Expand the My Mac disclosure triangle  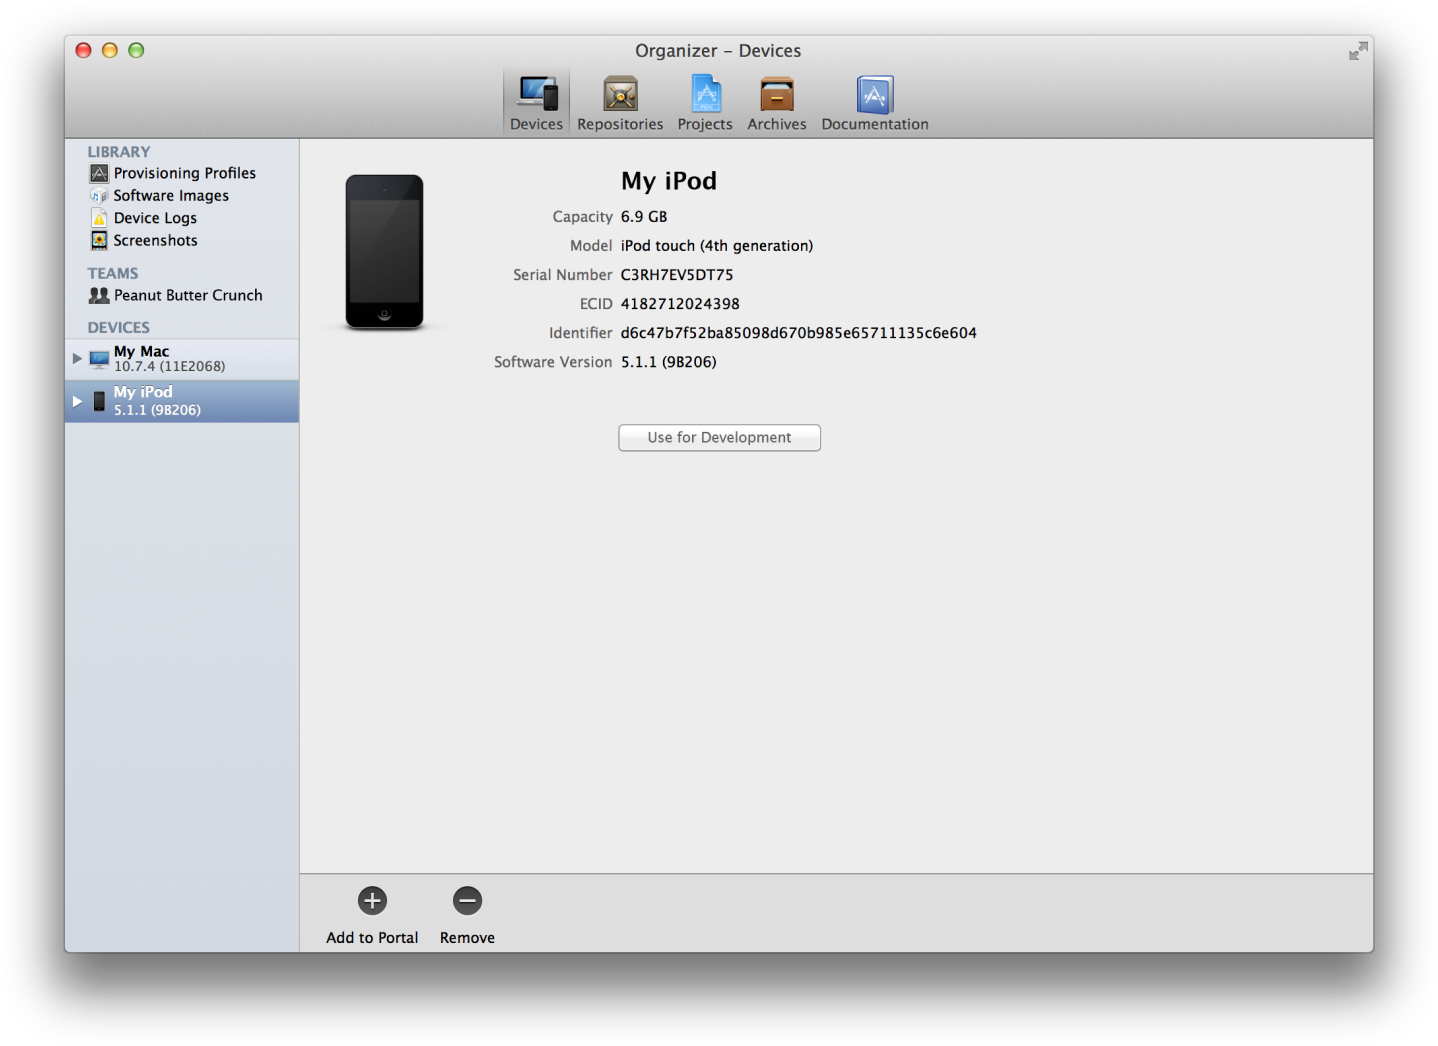[77, 358]
